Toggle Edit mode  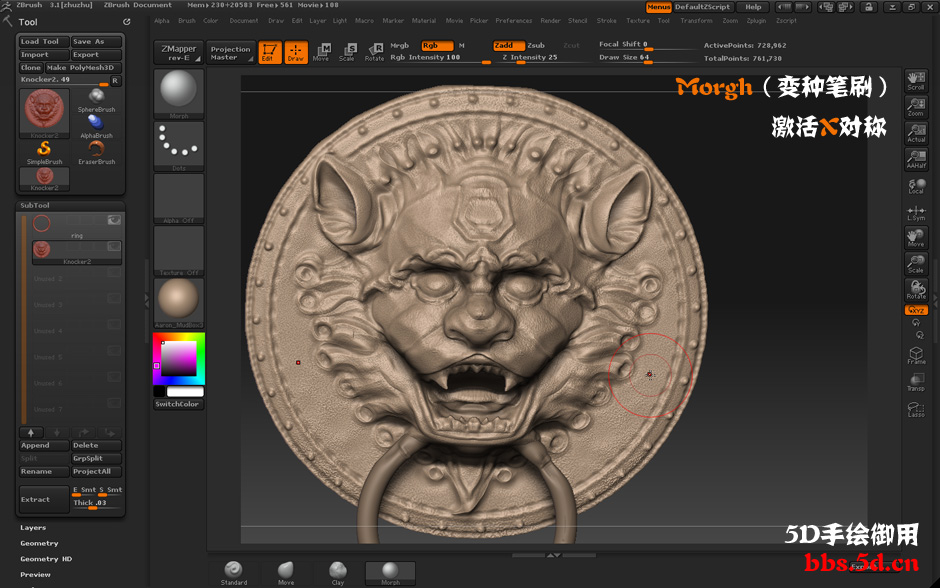click(x=270, y=52)
